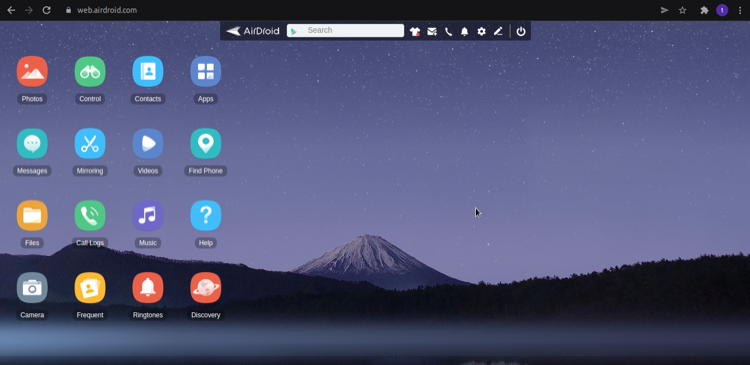This screenshot has width=750, height=365.
Task: Launch the Control binoculars icon
Action: [x=90, y=71]
